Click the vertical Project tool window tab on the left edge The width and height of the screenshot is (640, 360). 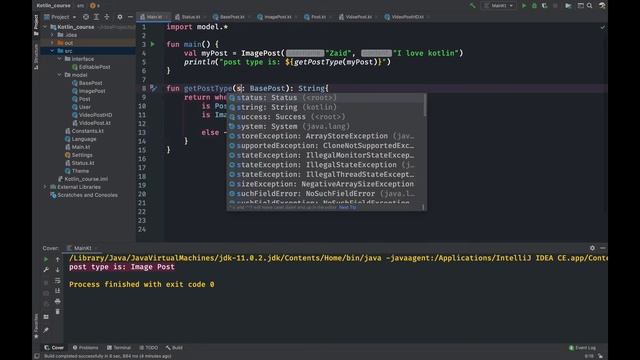tap(36, 24)
